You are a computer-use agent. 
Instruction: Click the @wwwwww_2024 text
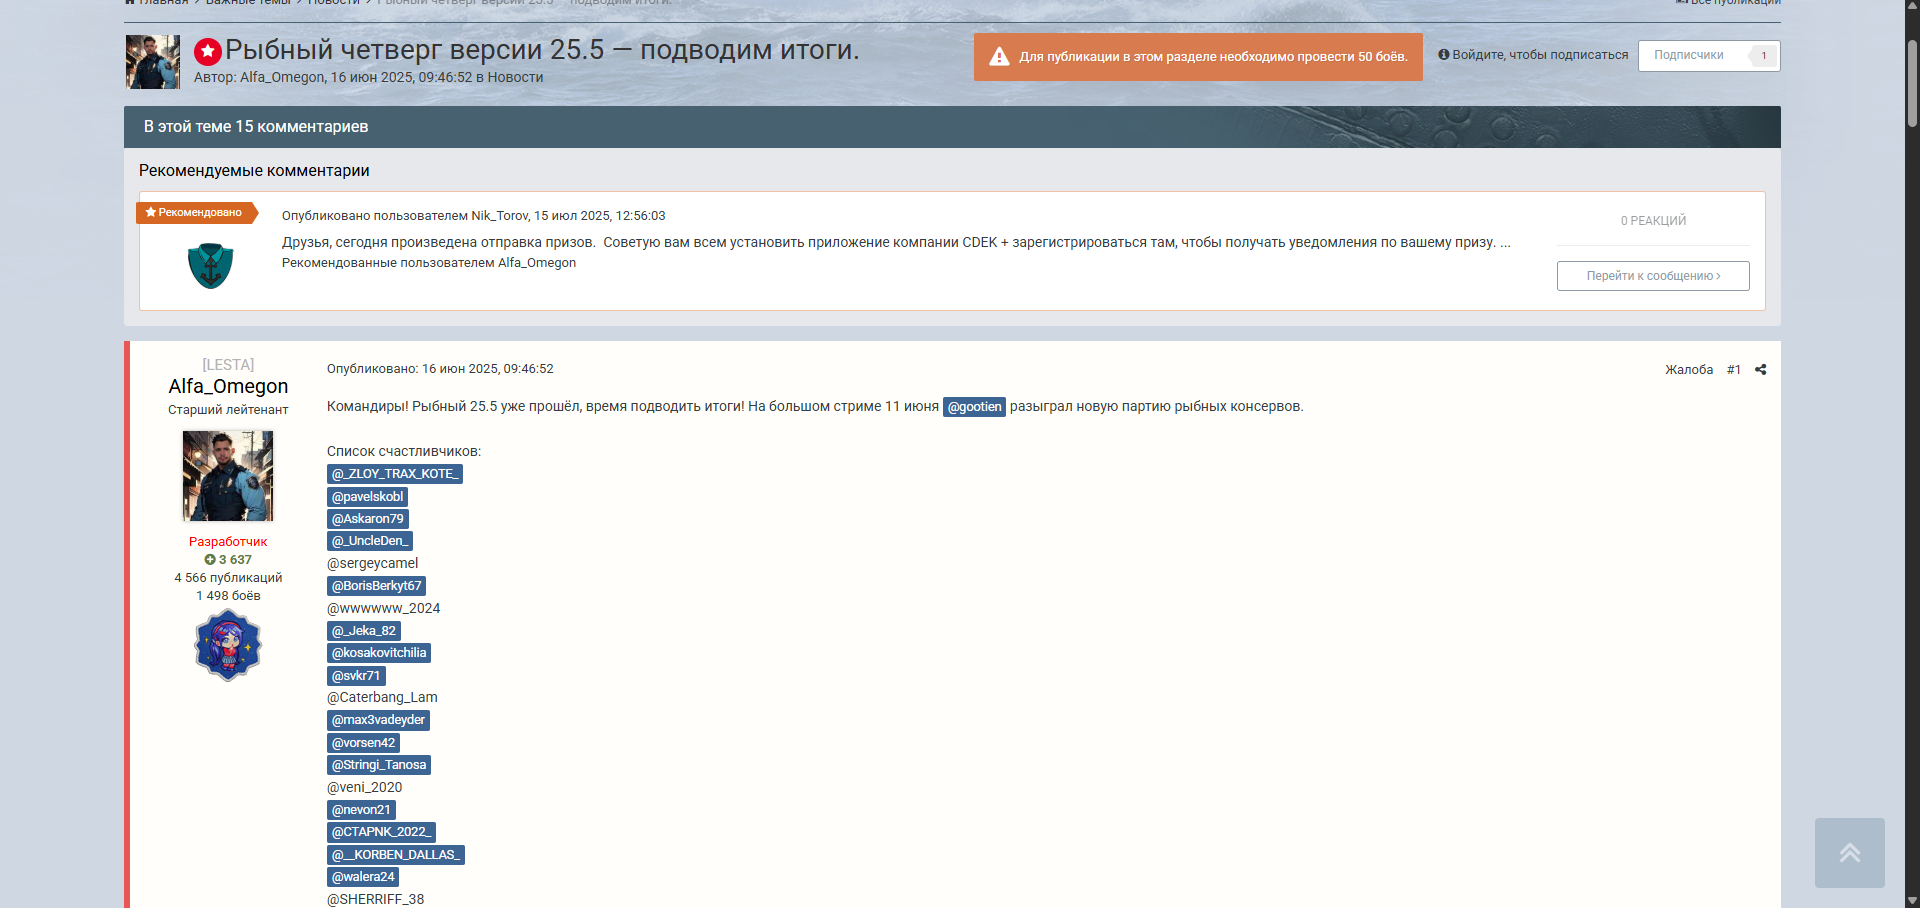pos(383,609)
